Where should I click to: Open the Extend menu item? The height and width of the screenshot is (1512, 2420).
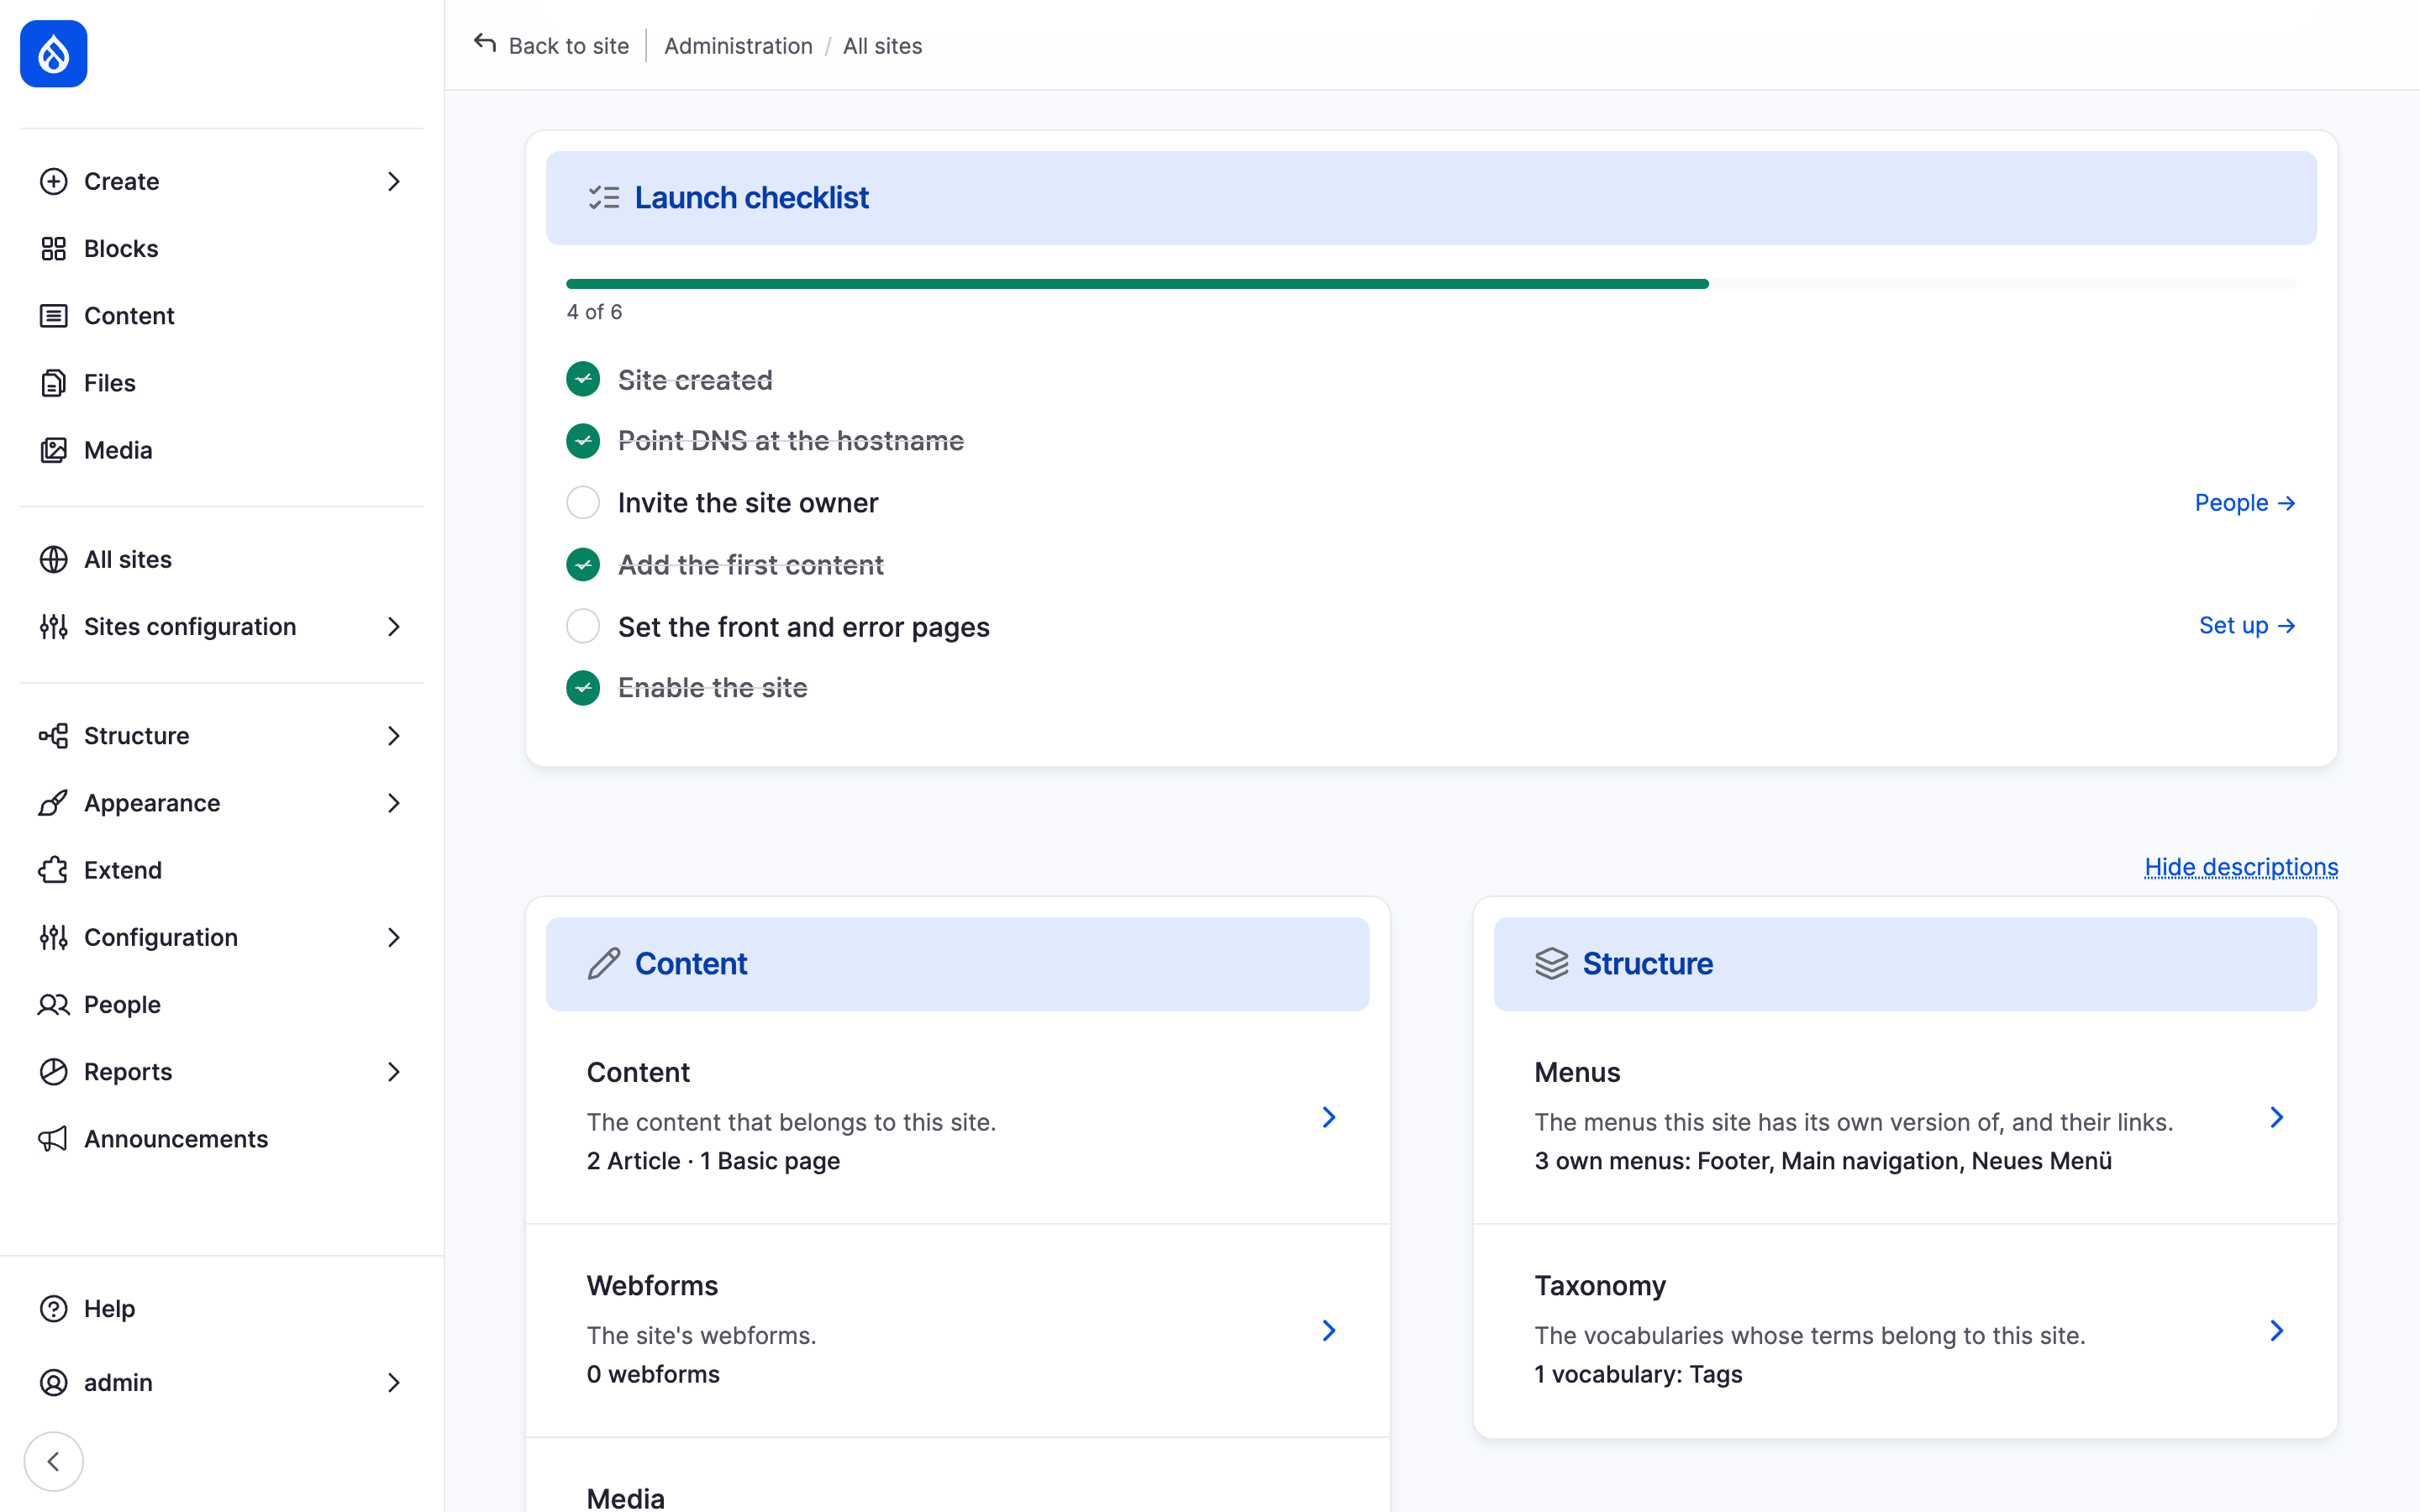[x=222, y=870]
